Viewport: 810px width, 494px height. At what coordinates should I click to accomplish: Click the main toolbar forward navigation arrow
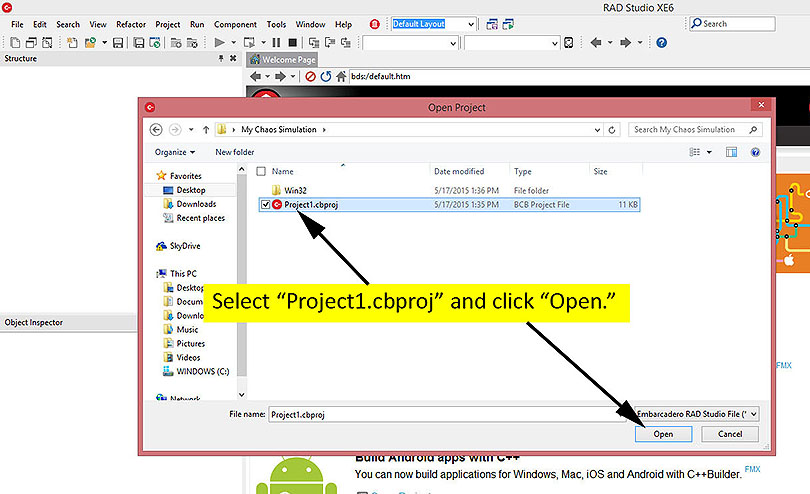[x=626, y=42]
